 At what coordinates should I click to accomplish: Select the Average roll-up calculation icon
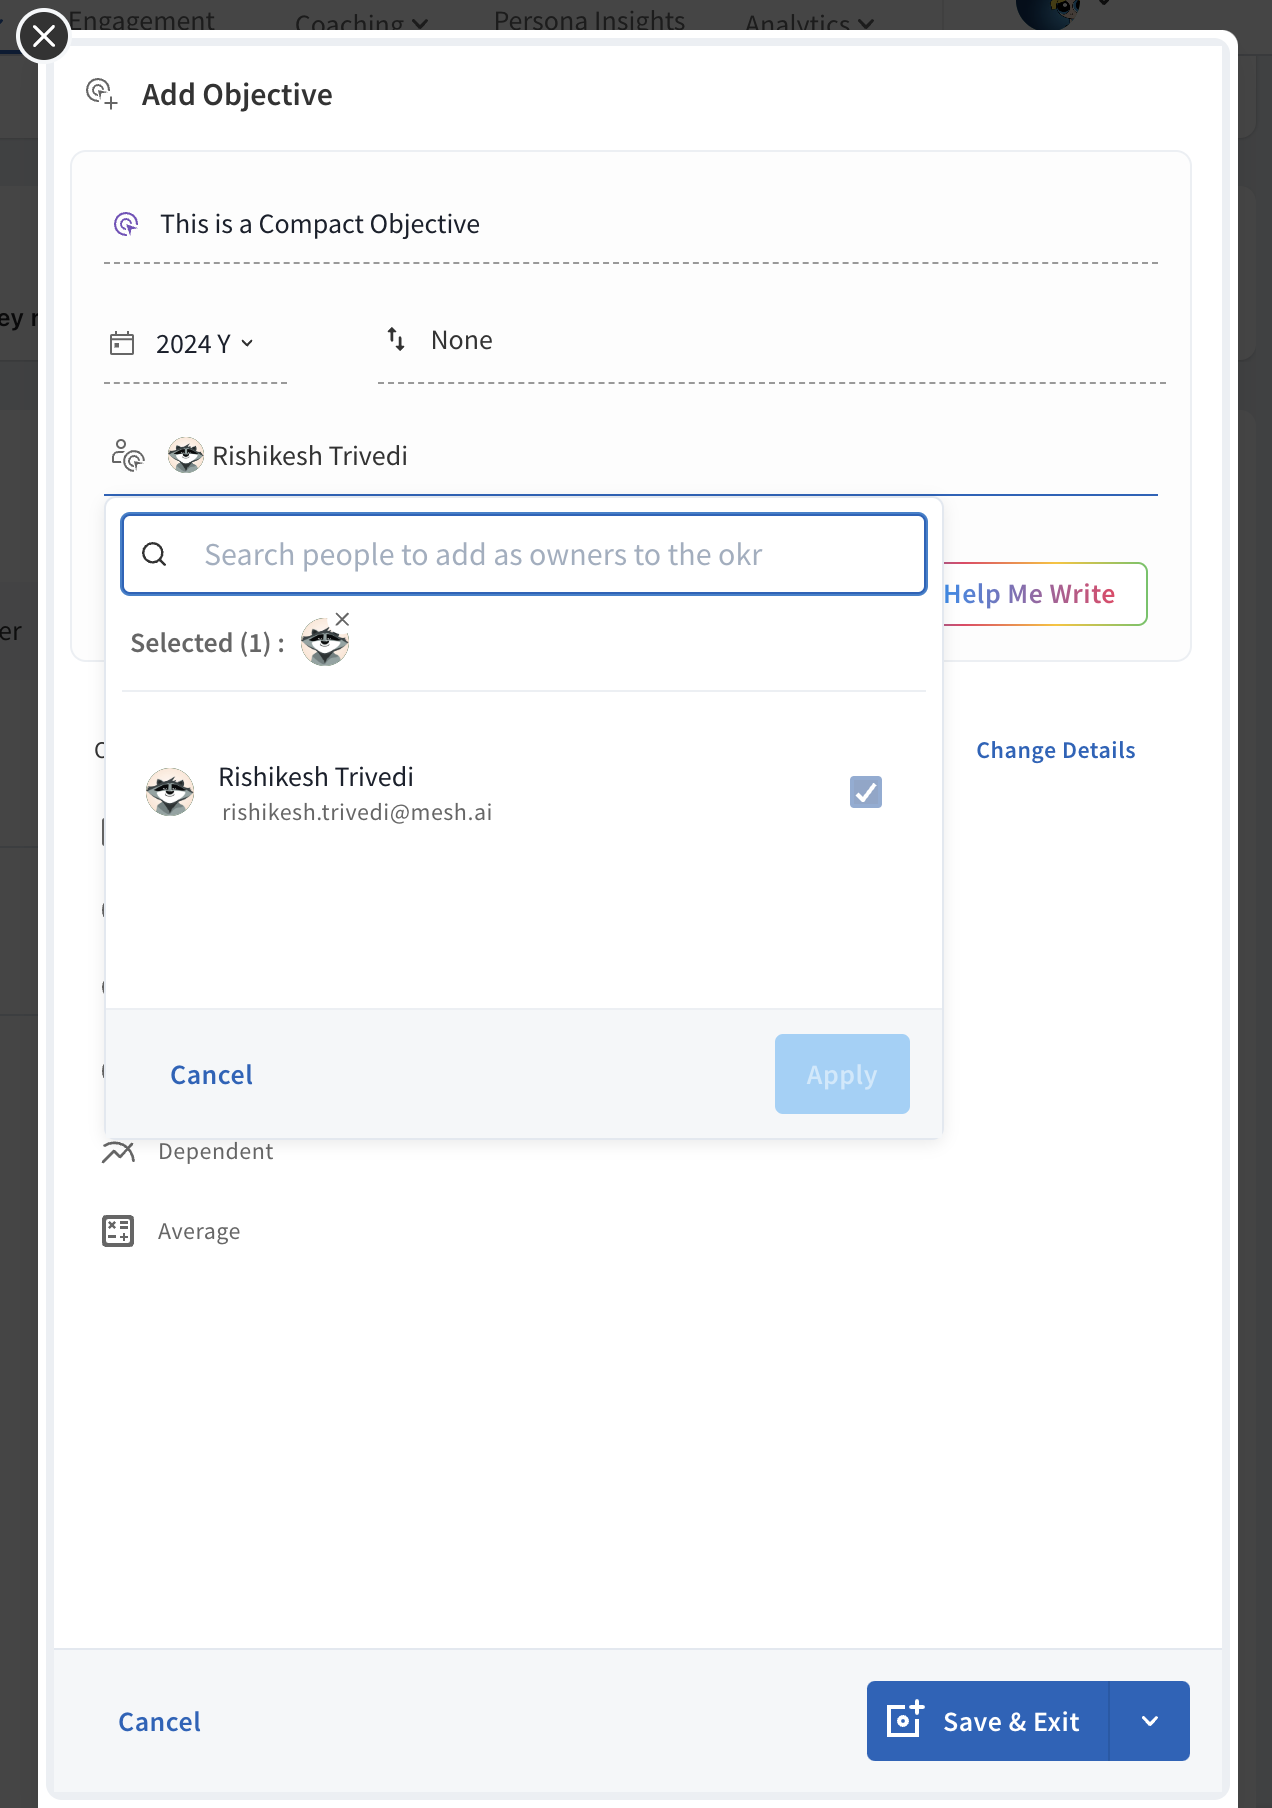coord(117,1231)
